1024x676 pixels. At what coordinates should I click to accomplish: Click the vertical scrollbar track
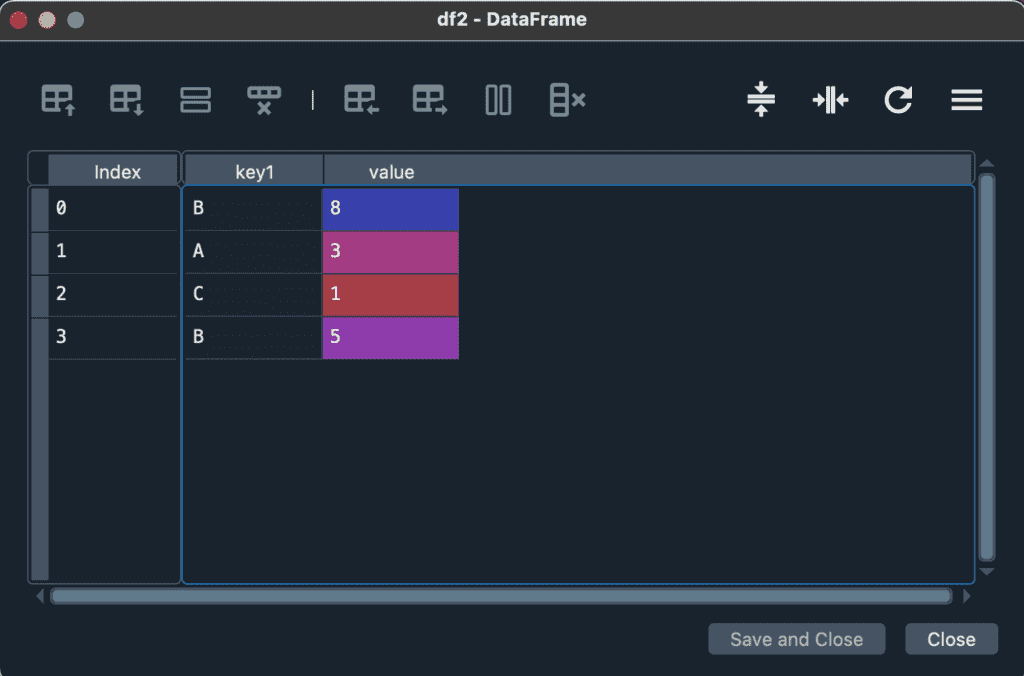[987, 367]
